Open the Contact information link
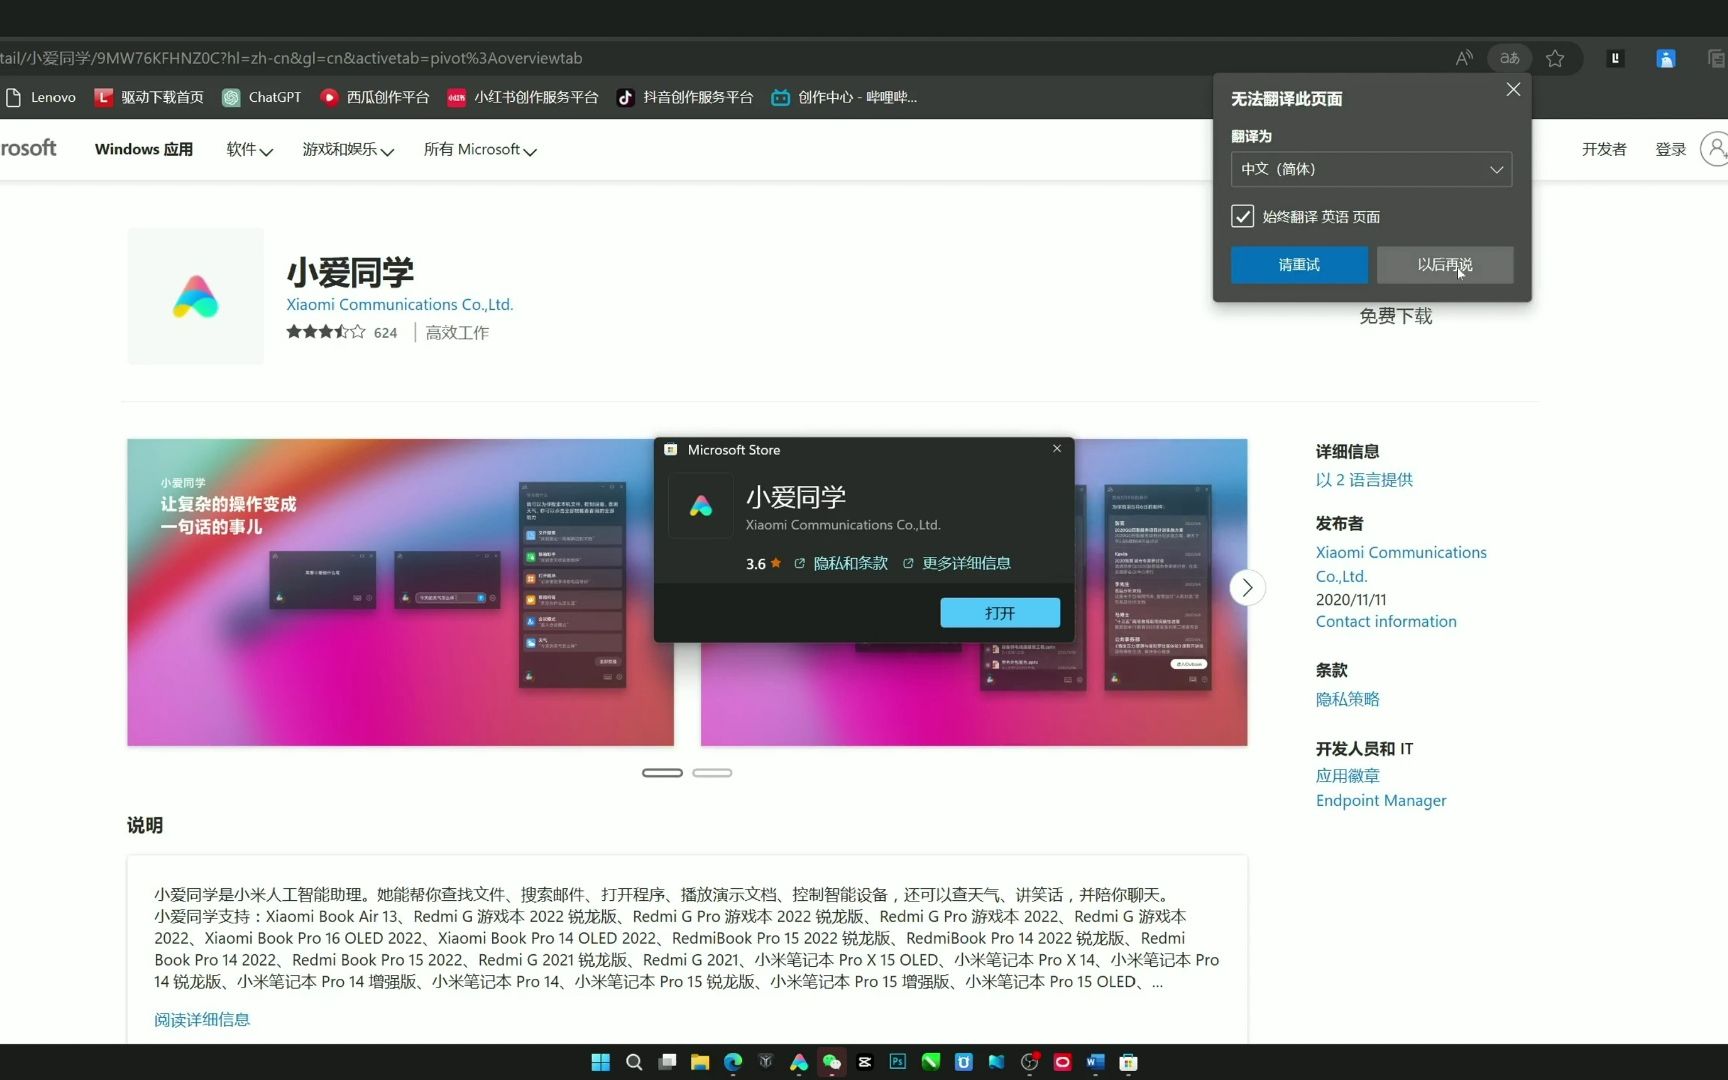The width and height of the screenshot is (1728, 1080). coord(1386,621)
